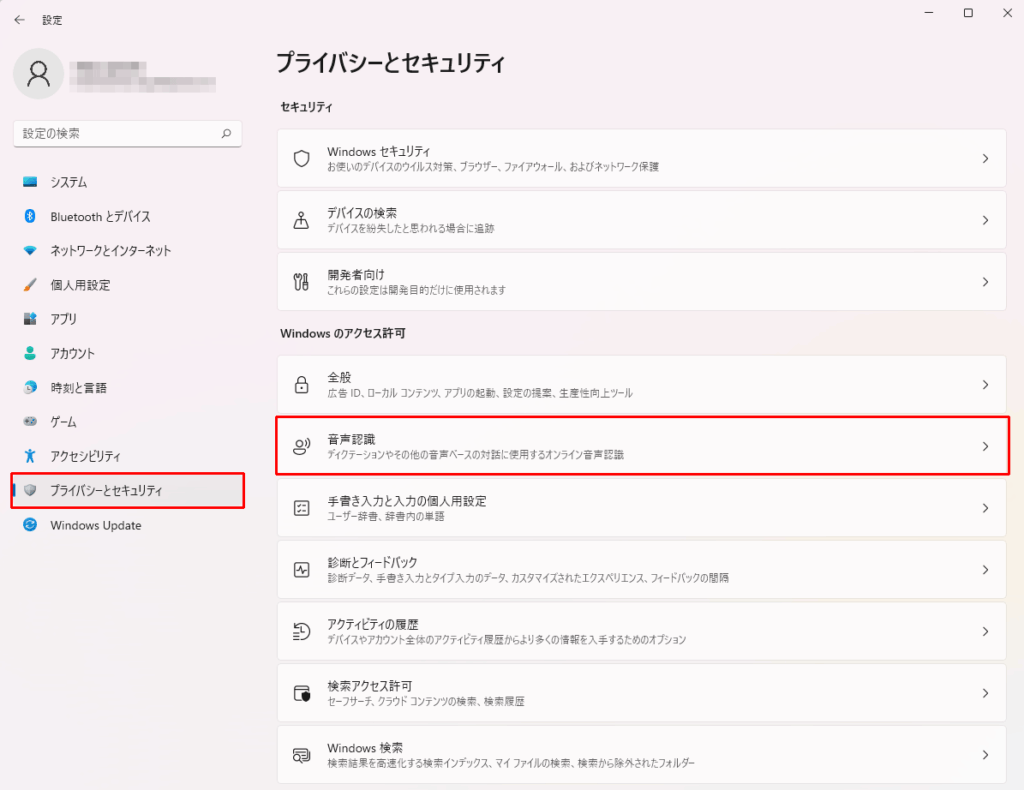Click the プライバシーとセキュリティ page heading
Image resolution: width=1024 pixels, height=790 pixels.
tap(391, 63)
